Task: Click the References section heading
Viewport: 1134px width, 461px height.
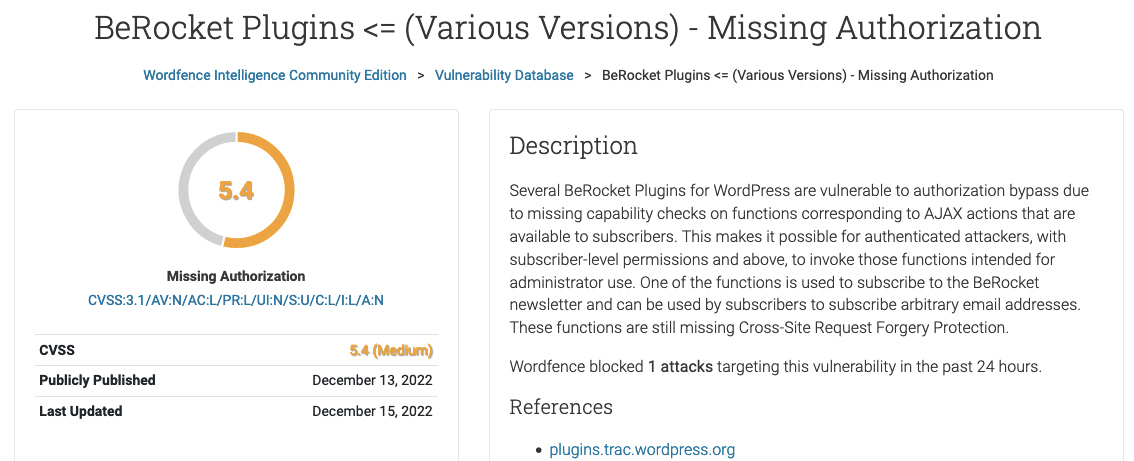Action: coord(560,407)
